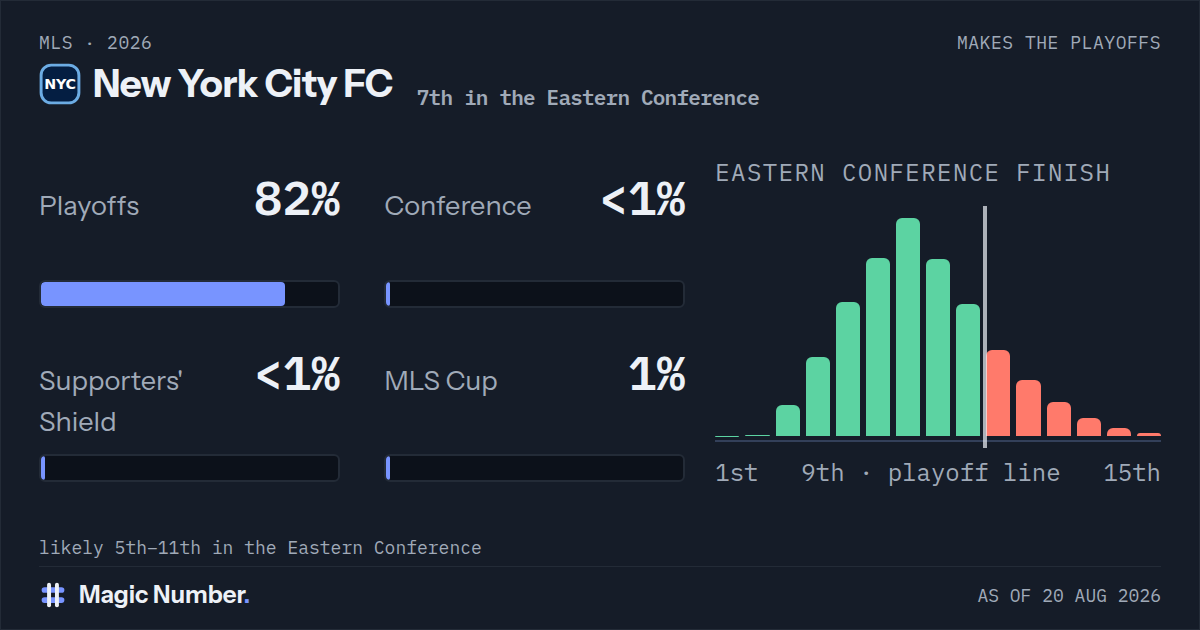
Task: Click the 7th in the Eastern Conference text
Action: click(588, 98)
